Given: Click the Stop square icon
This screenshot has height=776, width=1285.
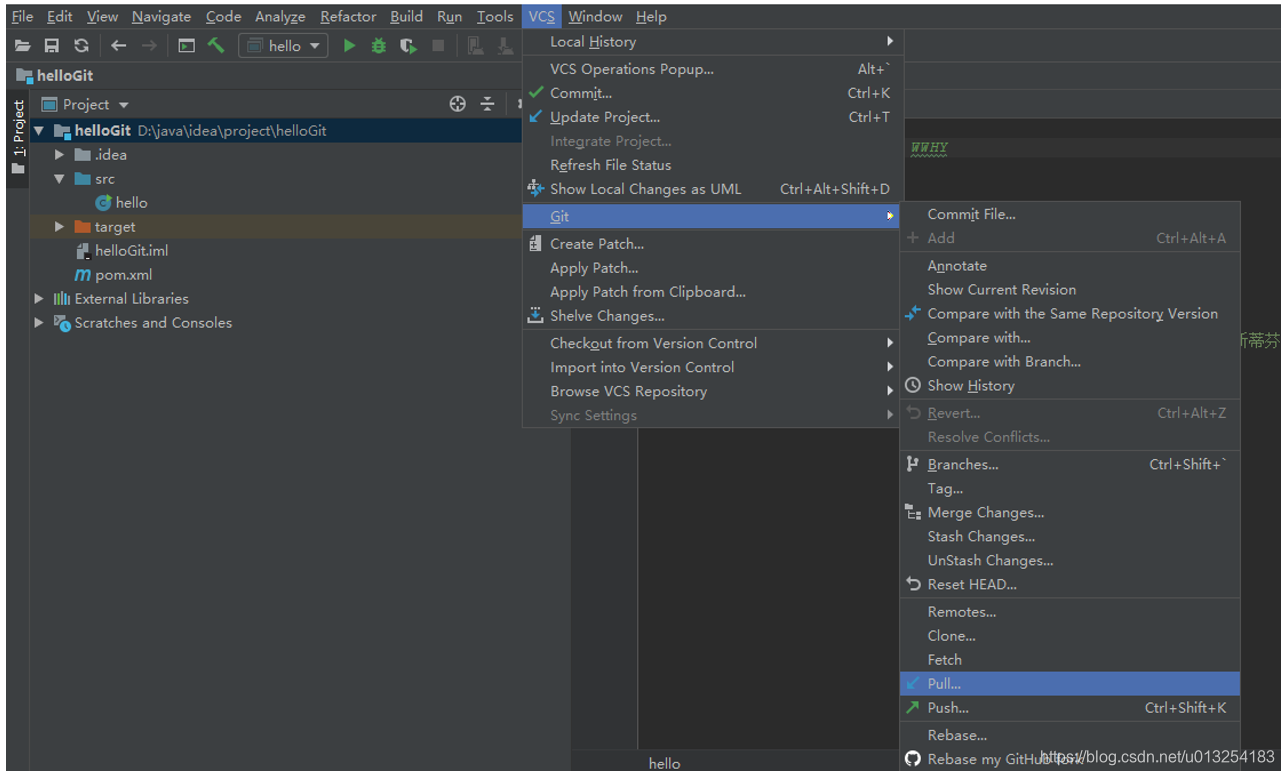Looking at the screenshot, I should click(438, 46).
